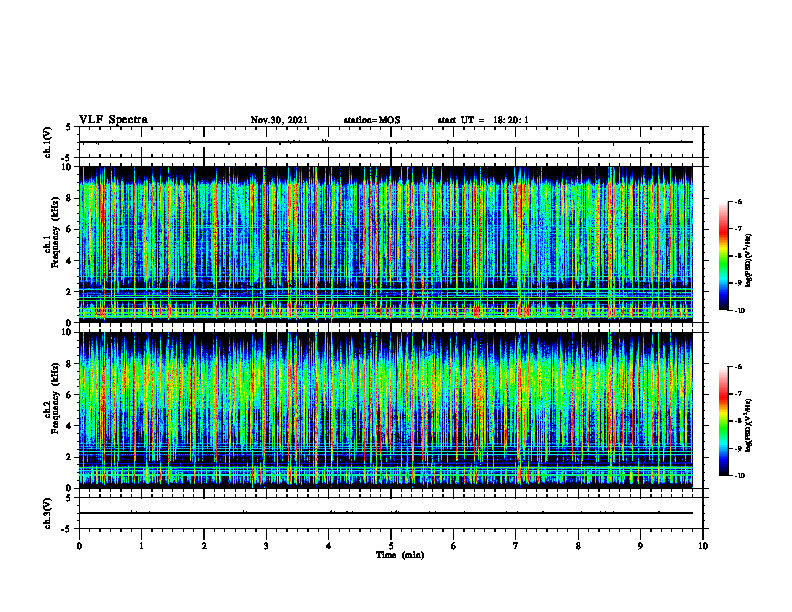
Task: Click the "-6" tick on ch.1 colorbar
Action: [x=738, y=201]
